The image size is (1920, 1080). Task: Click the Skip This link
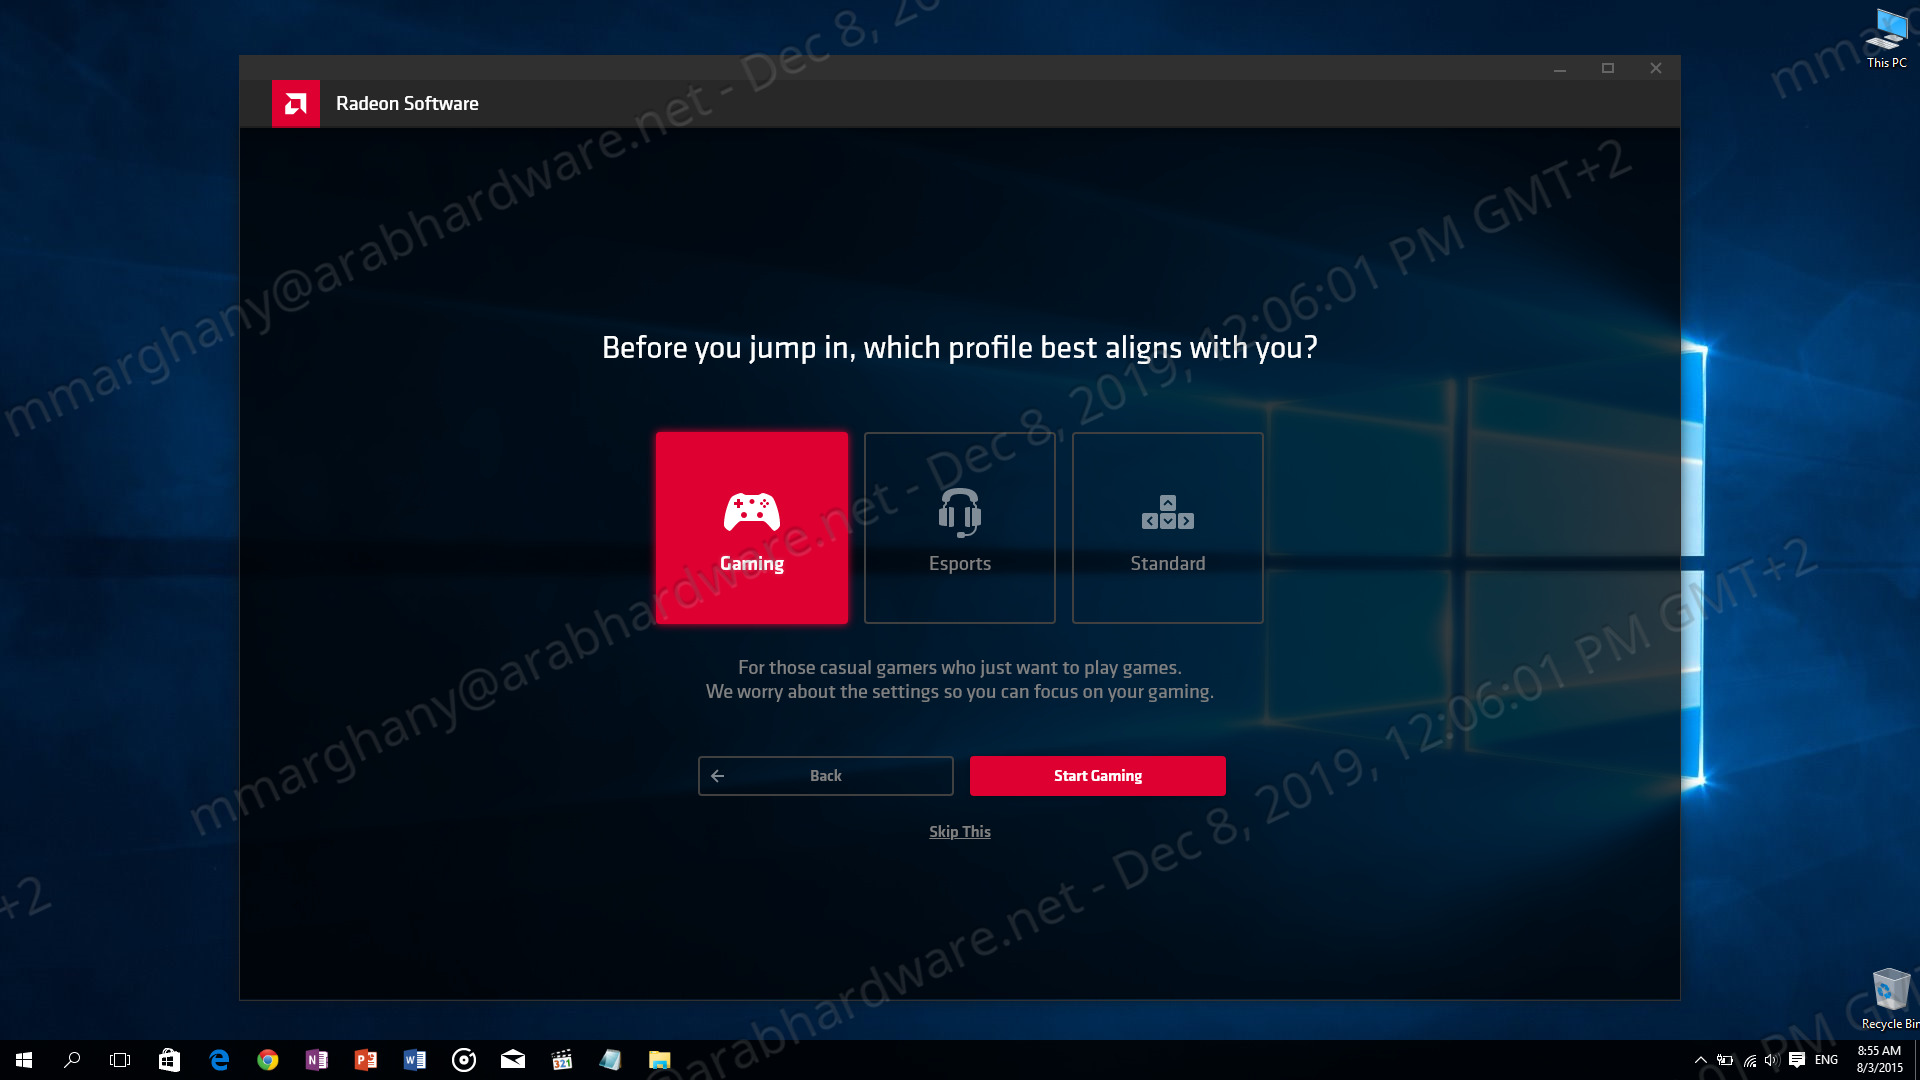pyautogui.click(x=959, y=832)
